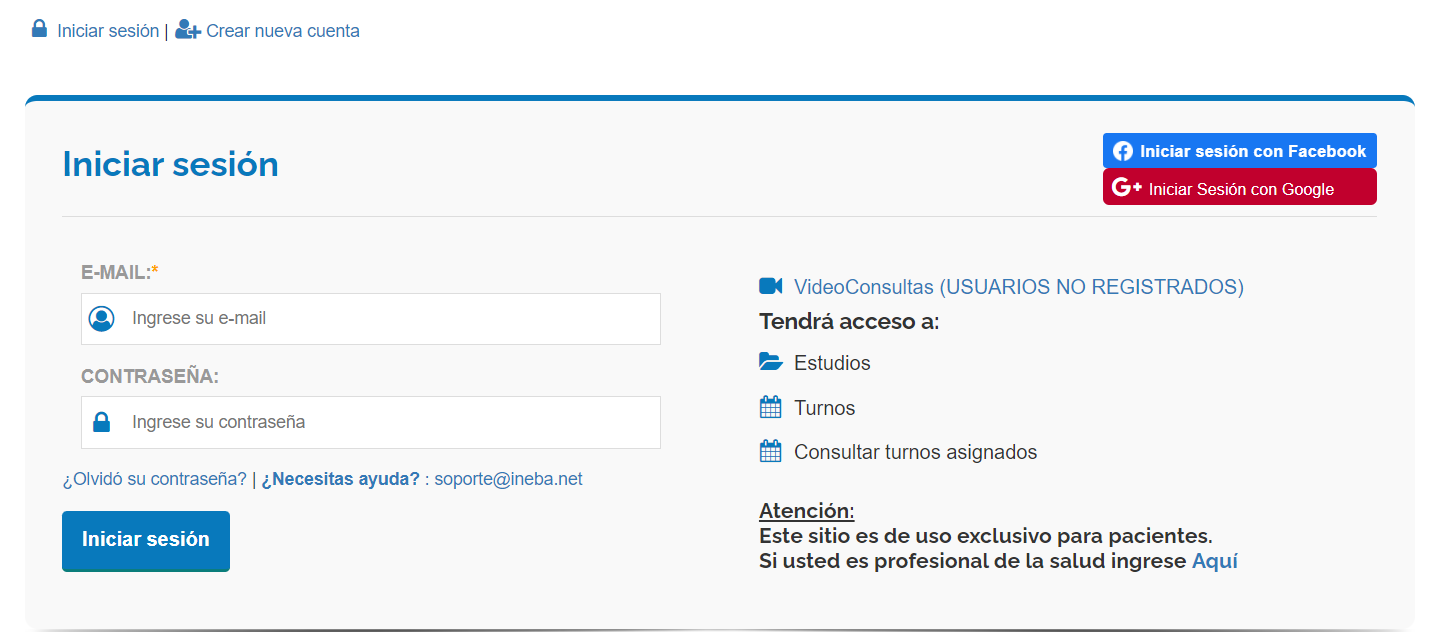The width and height of the screenshot is (1434, 632).
Task: Click calendar icon beside Consultar turnos asignados
Action: pos(770,451)
